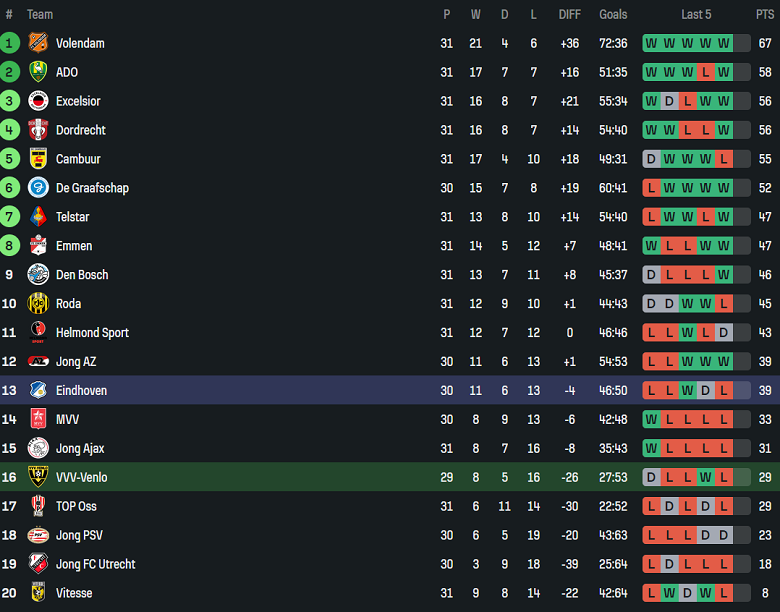The width and height of the screenshot is (780, 612).
Task: Sort table by PTS column header
Action: coord(765,14)
